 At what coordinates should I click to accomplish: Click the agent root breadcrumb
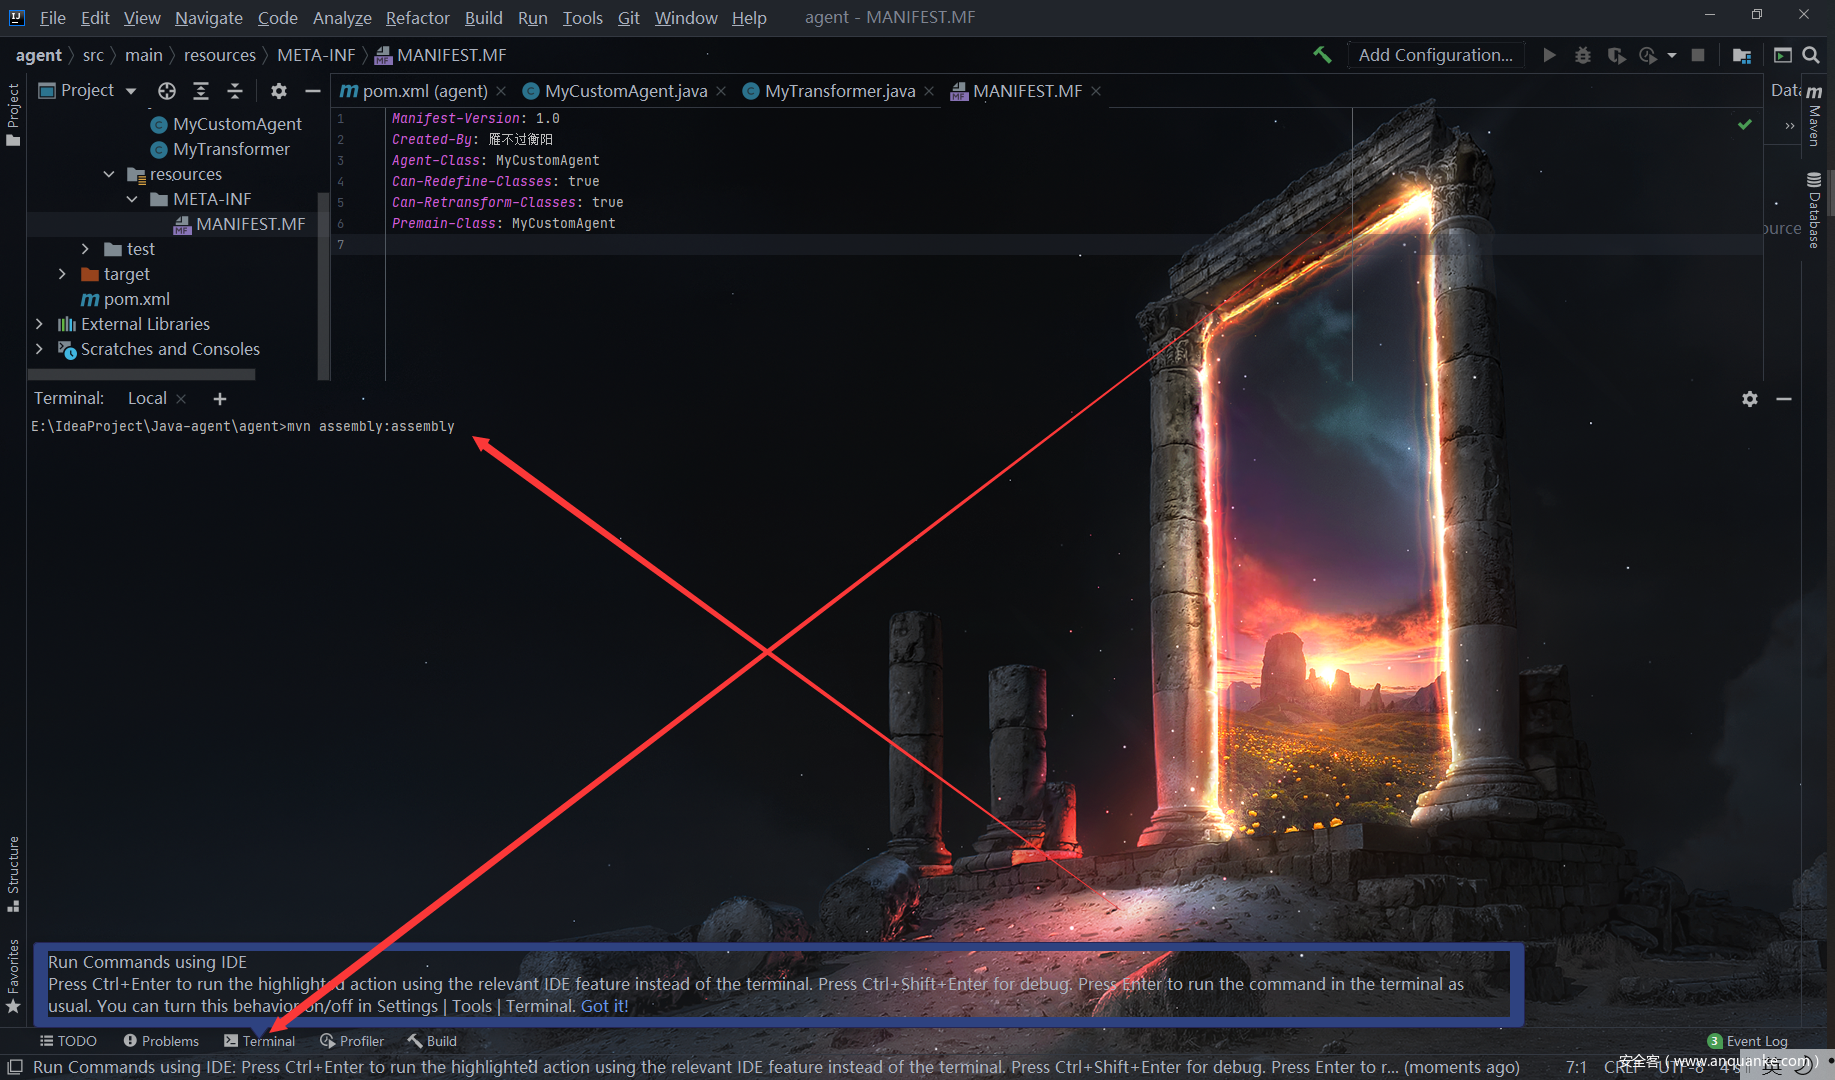(39, 55)
